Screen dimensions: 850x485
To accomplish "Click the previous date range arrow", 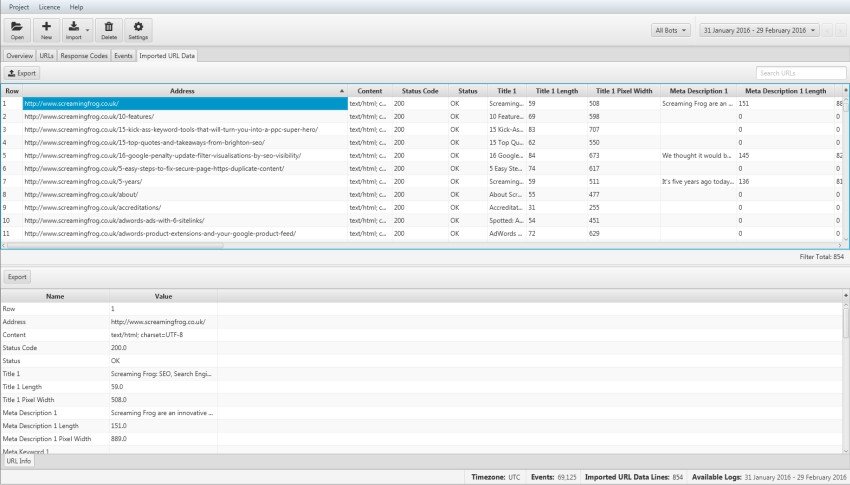I will 827,30.
